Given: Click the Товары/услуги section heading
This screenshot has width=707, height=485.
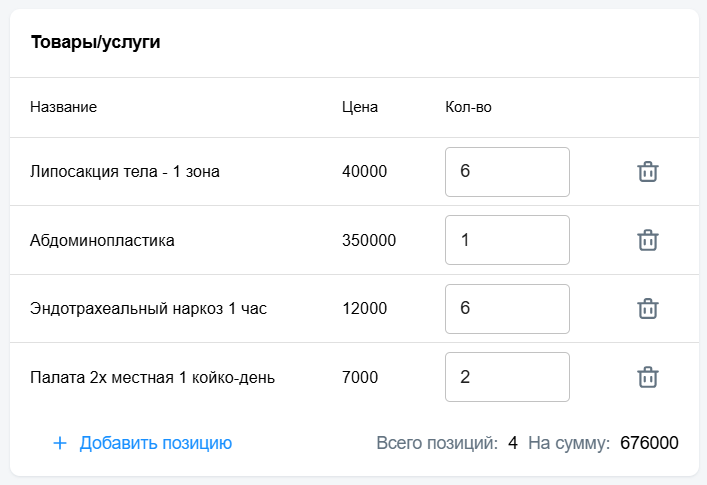Looking at the screenshot, I should [96, 42].
